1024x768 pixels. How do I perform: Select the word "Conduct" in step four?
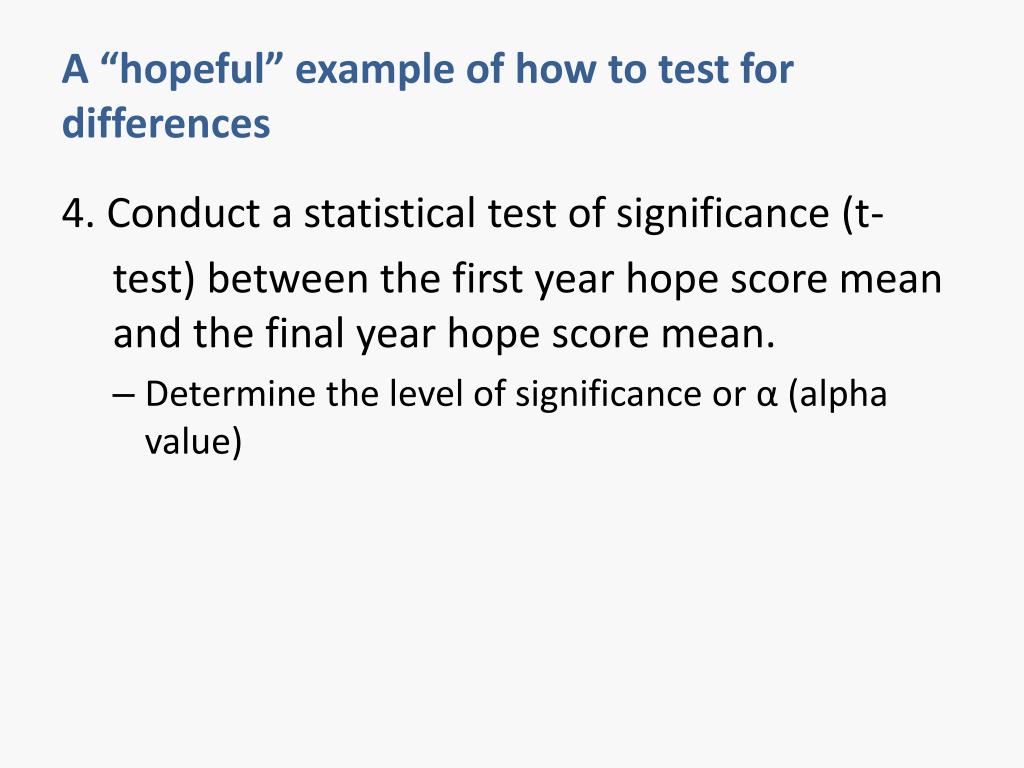point(184,213)
